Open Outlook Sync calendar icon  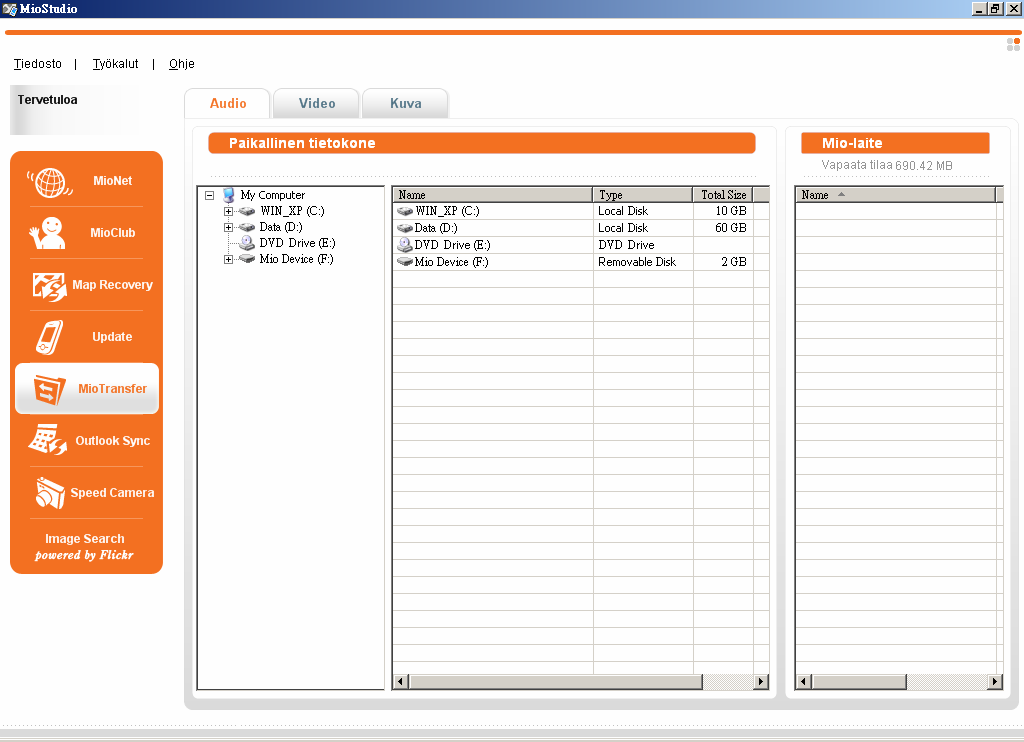[x=48, y=440]
